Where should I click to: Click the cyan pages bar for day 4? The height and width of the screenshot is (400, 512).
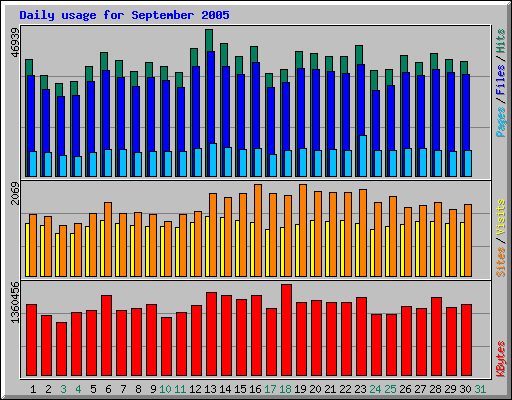pos(78,166)
